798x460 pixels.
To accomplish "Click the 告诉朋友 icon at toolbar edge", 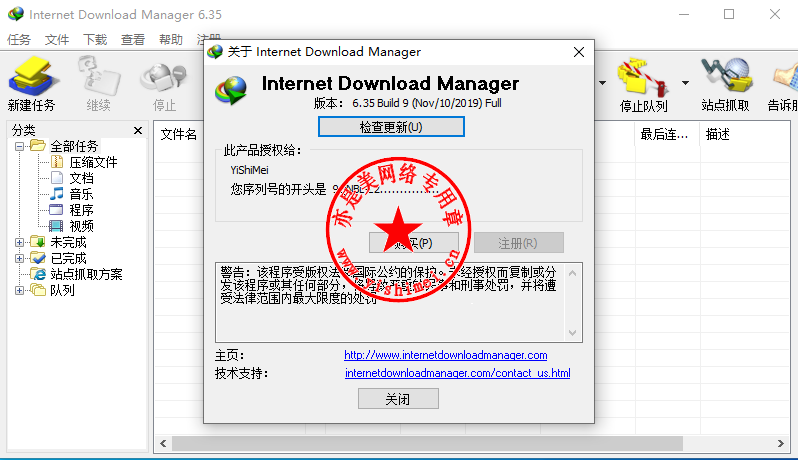I will (783, 84).
